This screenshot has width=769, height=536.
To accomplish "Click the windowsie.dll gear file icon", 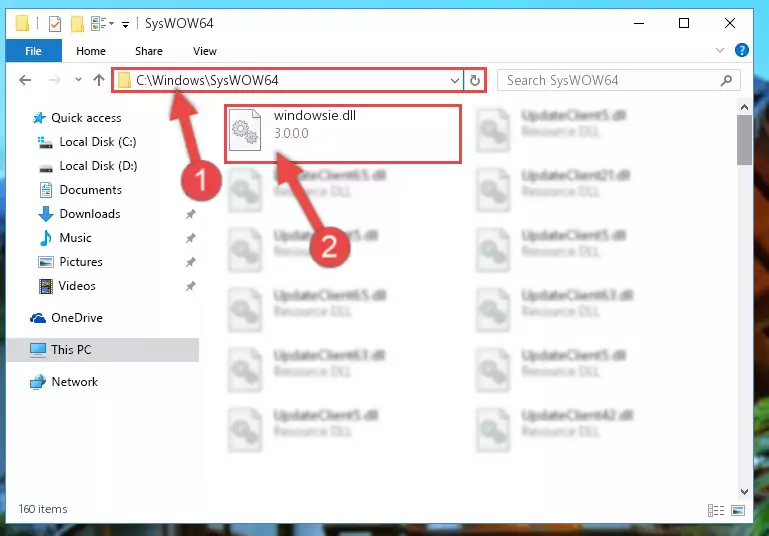I will pyautogui.click(x=245, y=130).
